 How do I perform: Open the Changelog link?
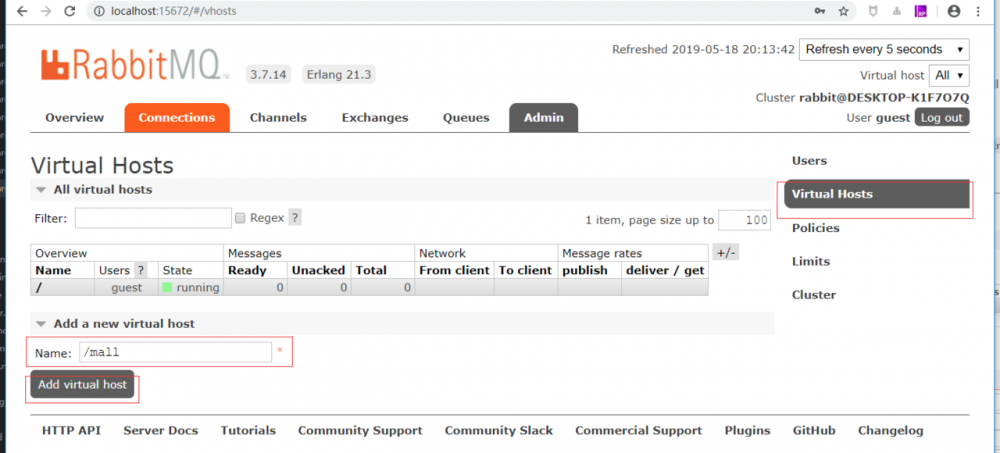[890, 431]
